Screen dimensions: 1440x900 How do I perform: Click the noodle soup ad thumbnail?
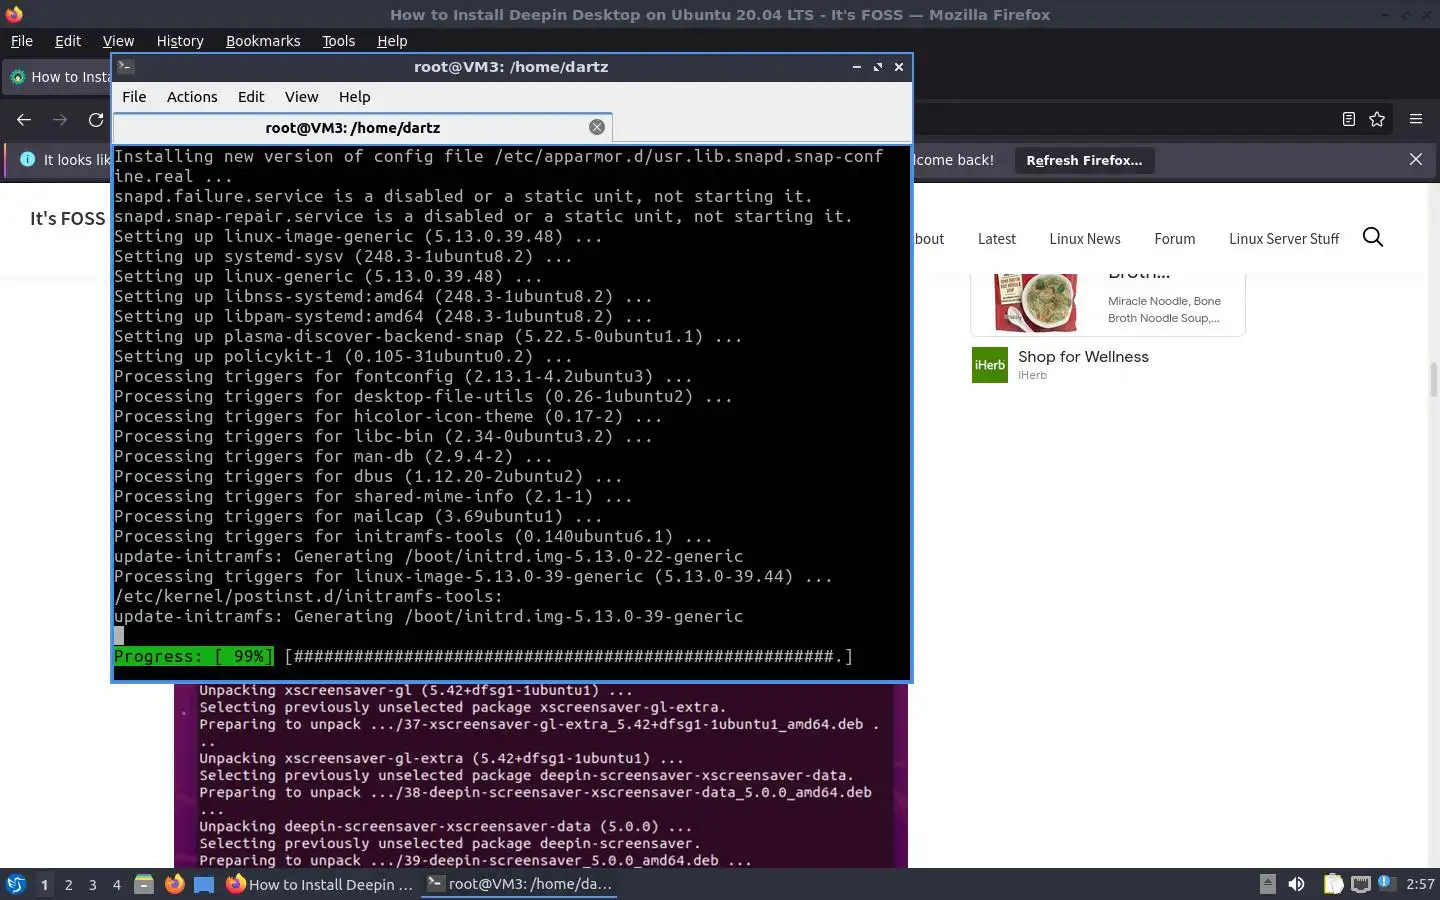1035,302
